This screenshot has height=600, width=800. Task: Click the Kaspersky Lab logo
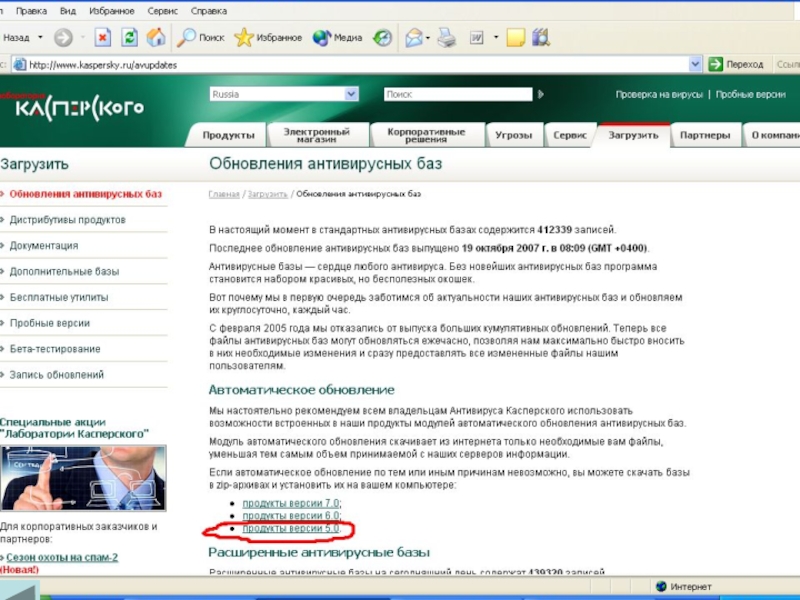tap(74, 107)
